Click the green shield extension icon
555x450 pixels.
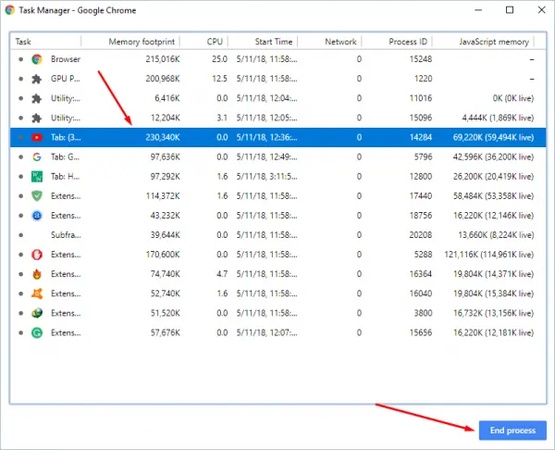37,196
